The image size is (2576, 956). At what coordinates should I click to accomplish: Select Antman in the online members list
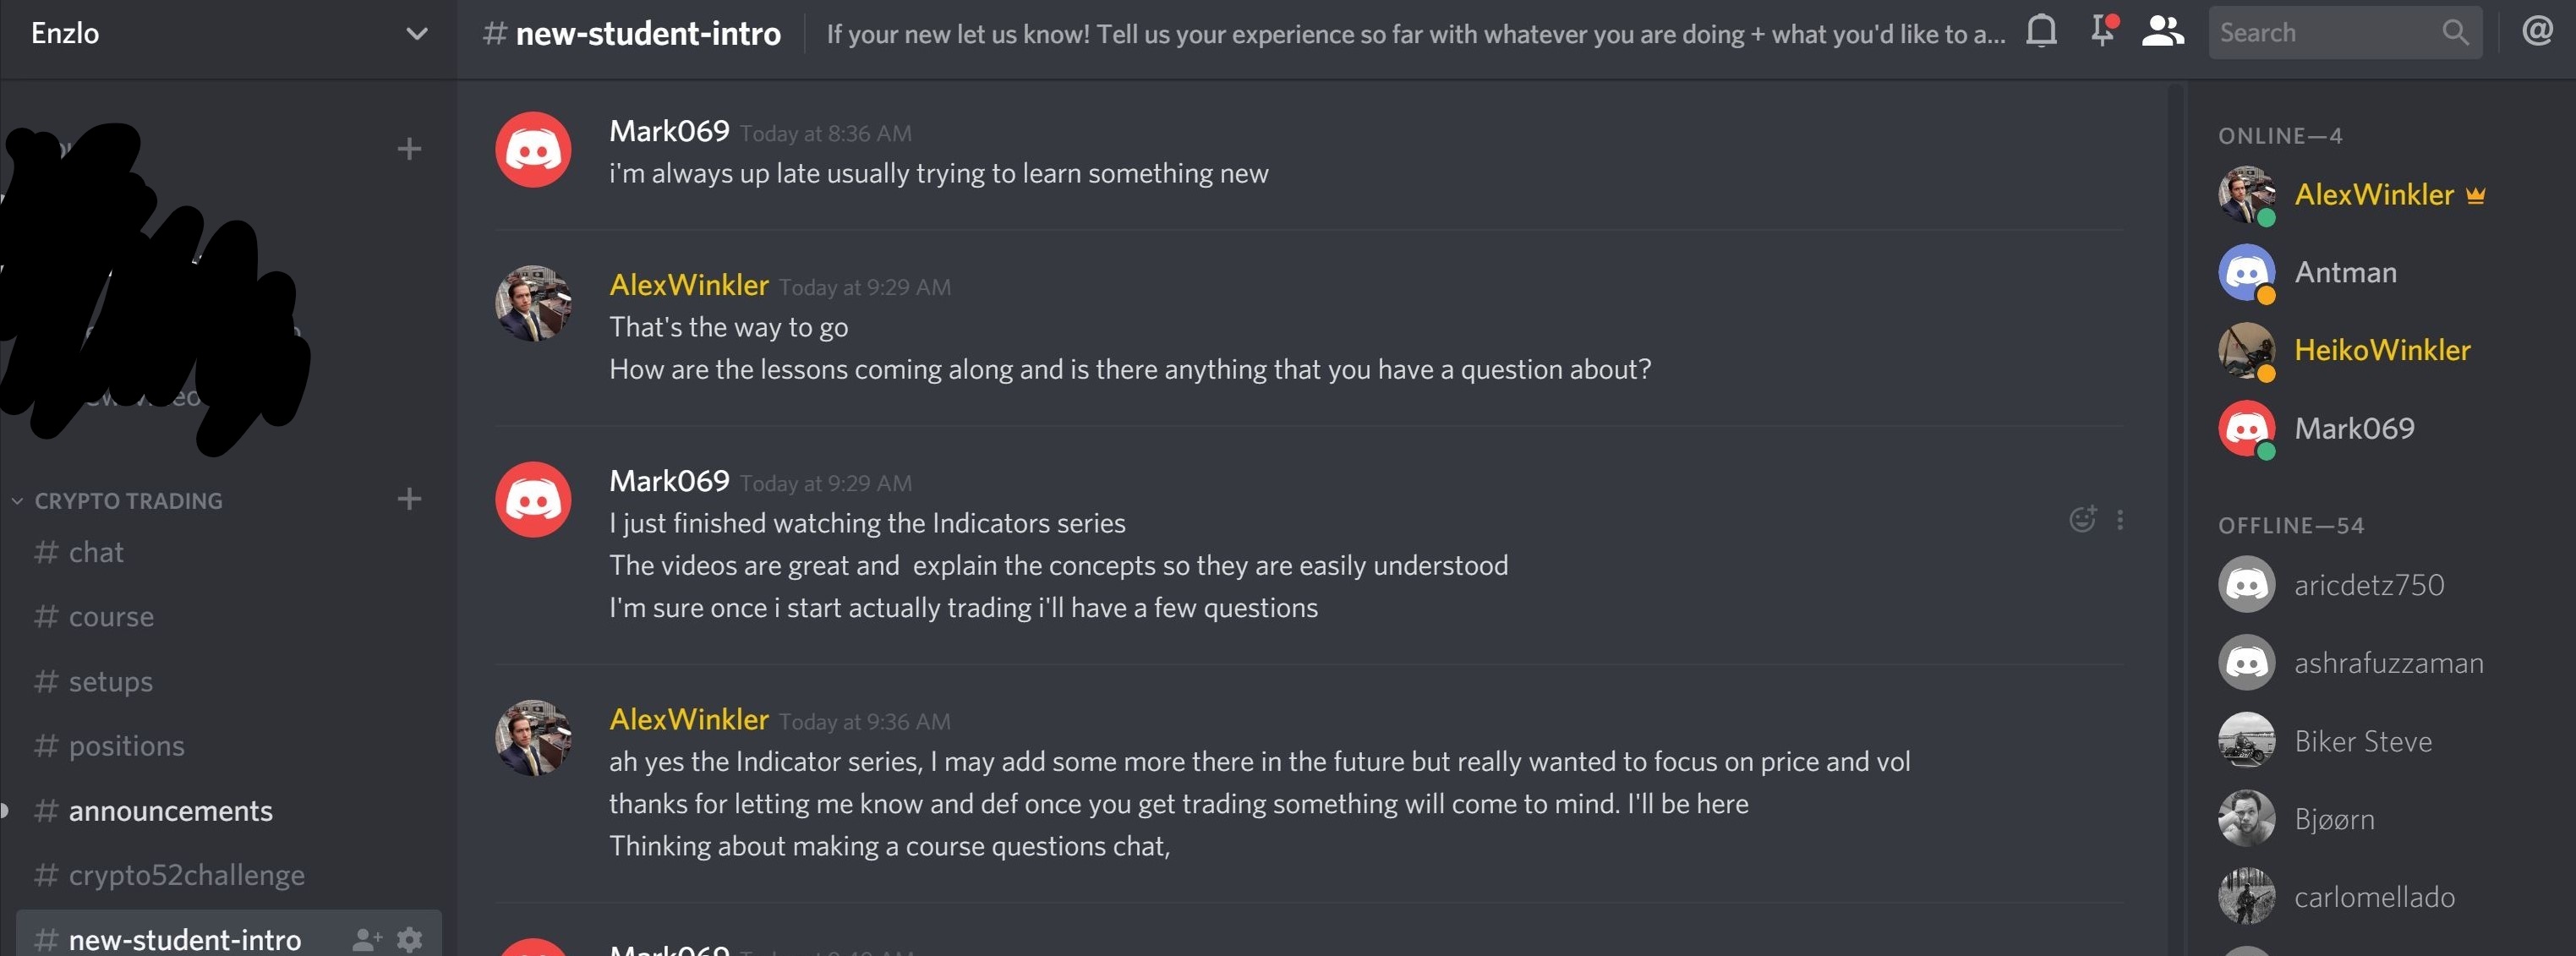[2345, 272]
